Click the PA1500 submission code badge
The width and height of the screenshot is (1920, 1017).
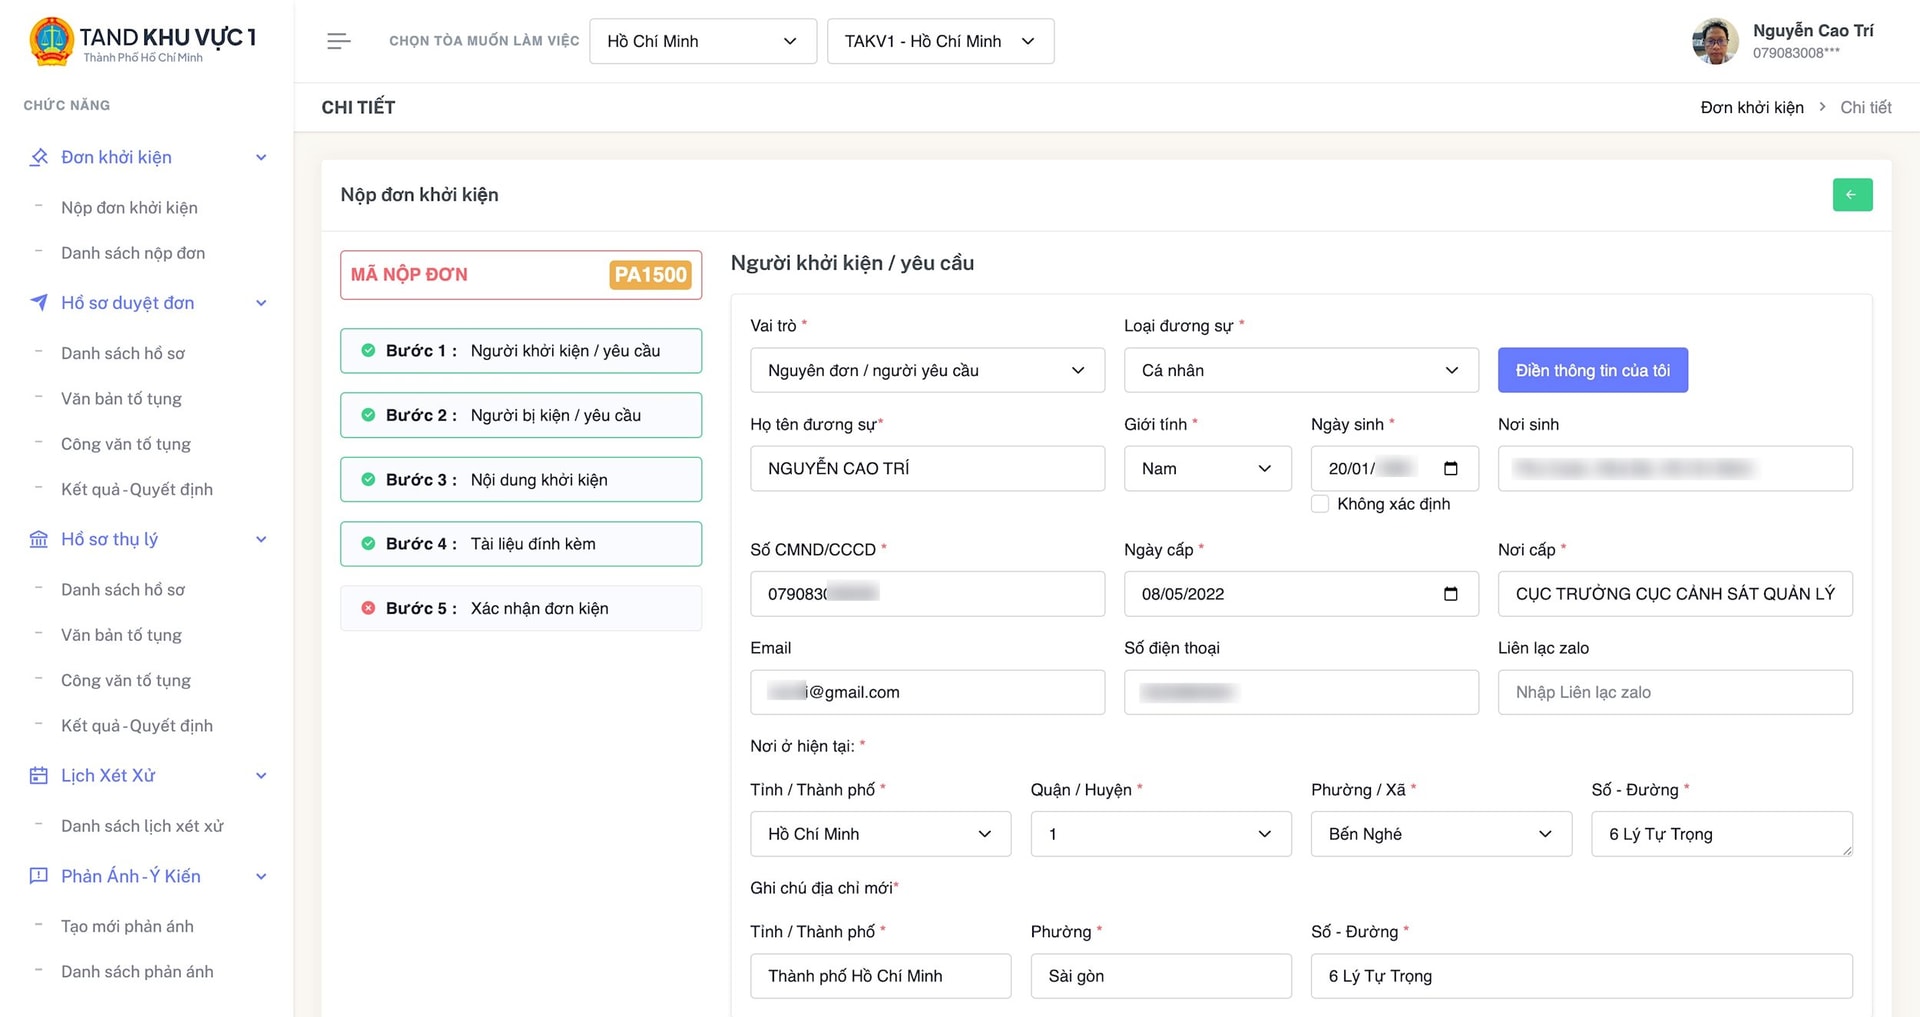point(650,275)
